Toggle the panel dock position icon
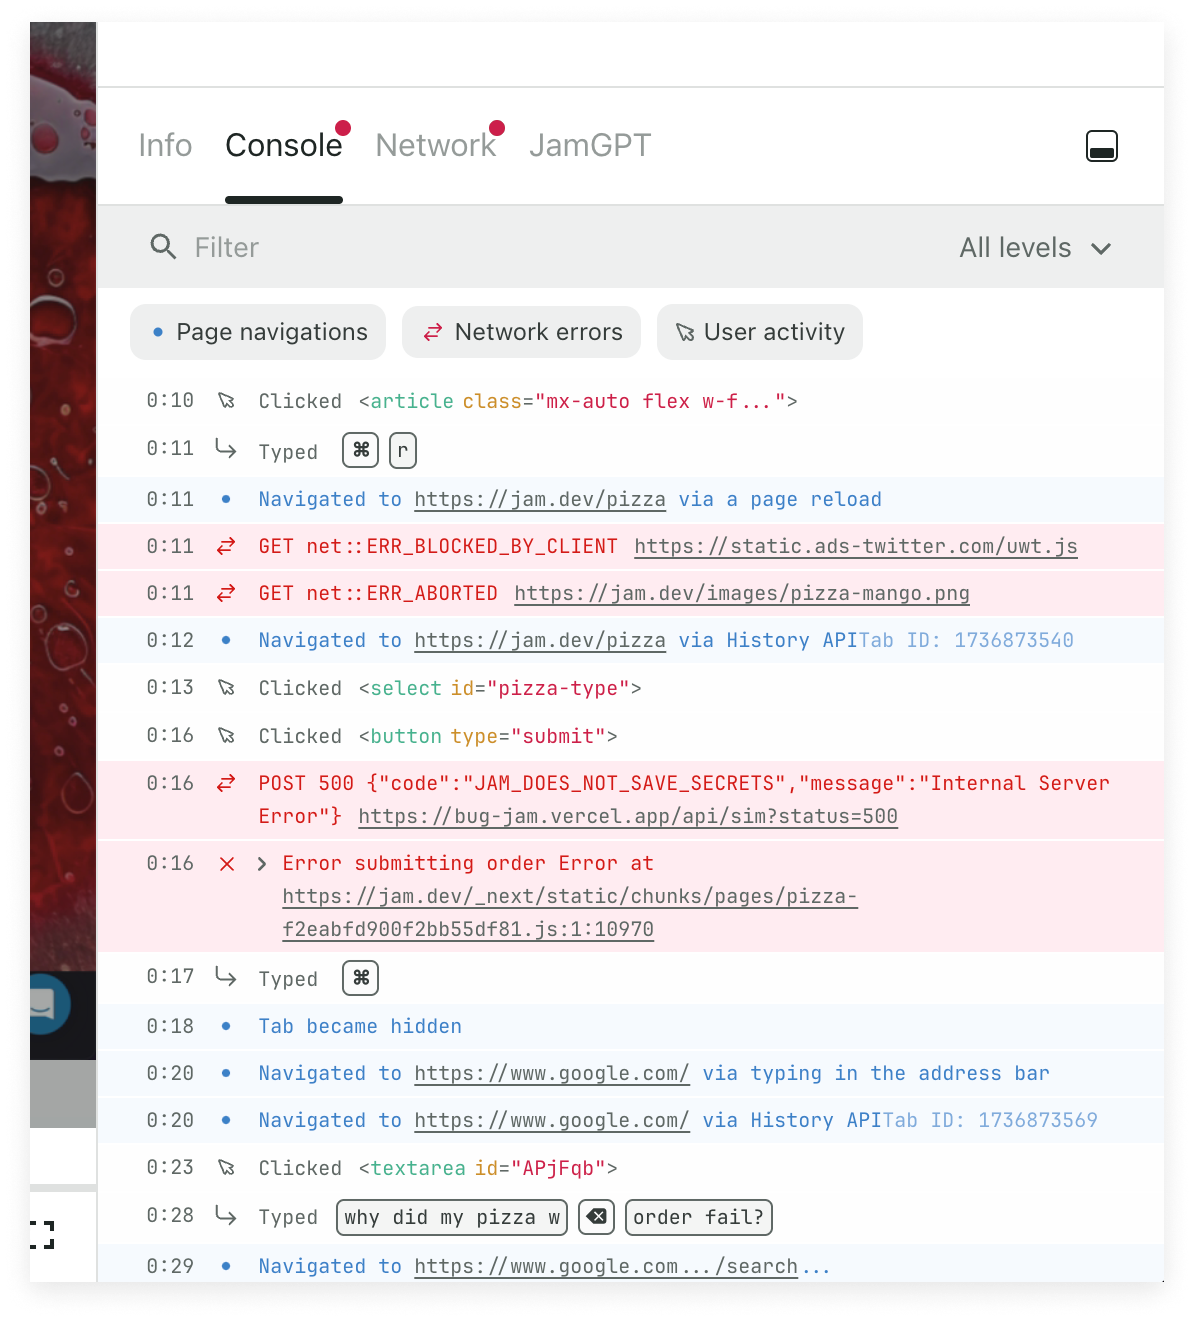1194x1320 pixels. pyautogui.click(x=1101, y=146)
